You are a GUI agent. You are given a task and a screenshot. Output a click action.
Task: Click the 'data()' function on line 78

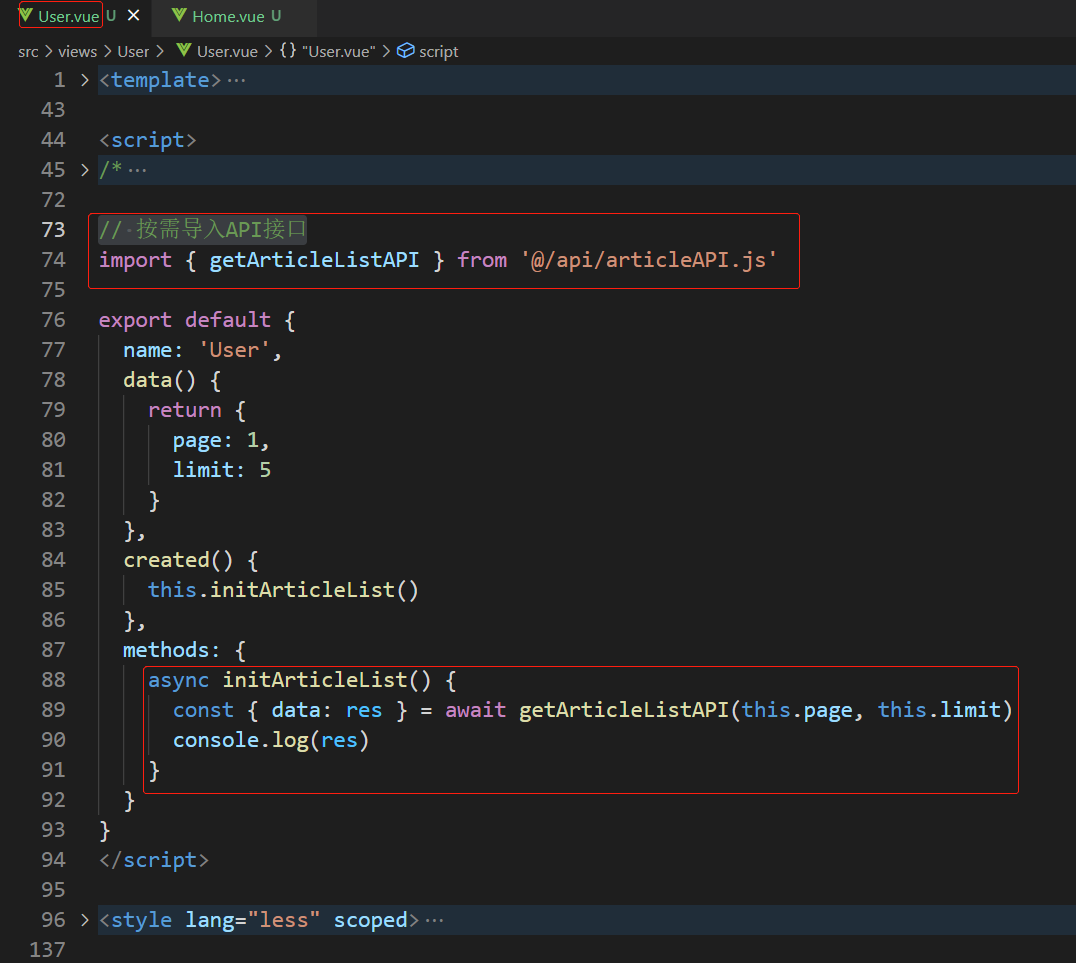159,380
